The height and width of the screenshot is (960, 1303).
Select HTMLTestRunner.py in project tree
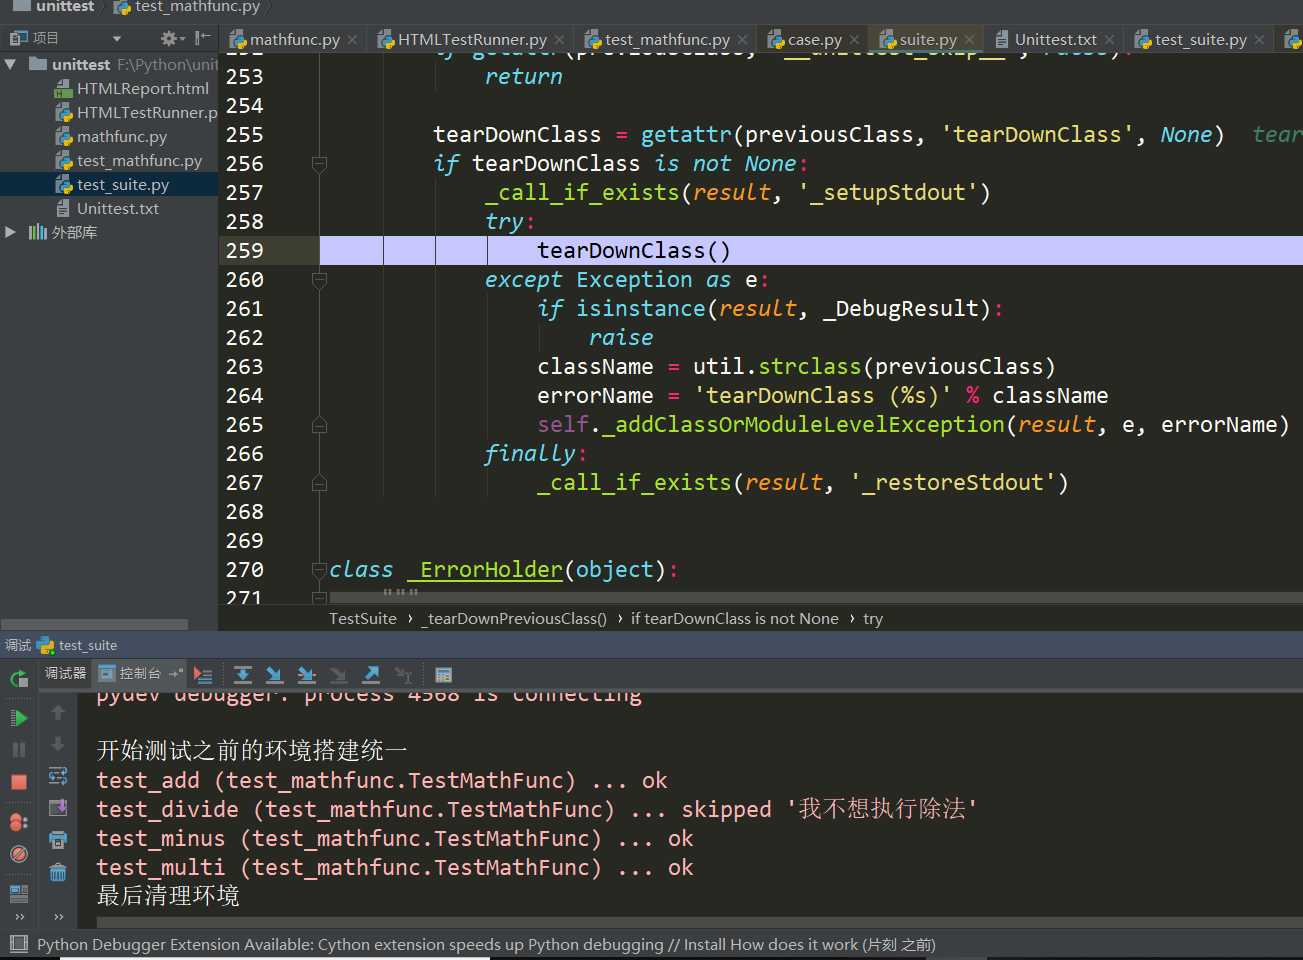[136, 112]
